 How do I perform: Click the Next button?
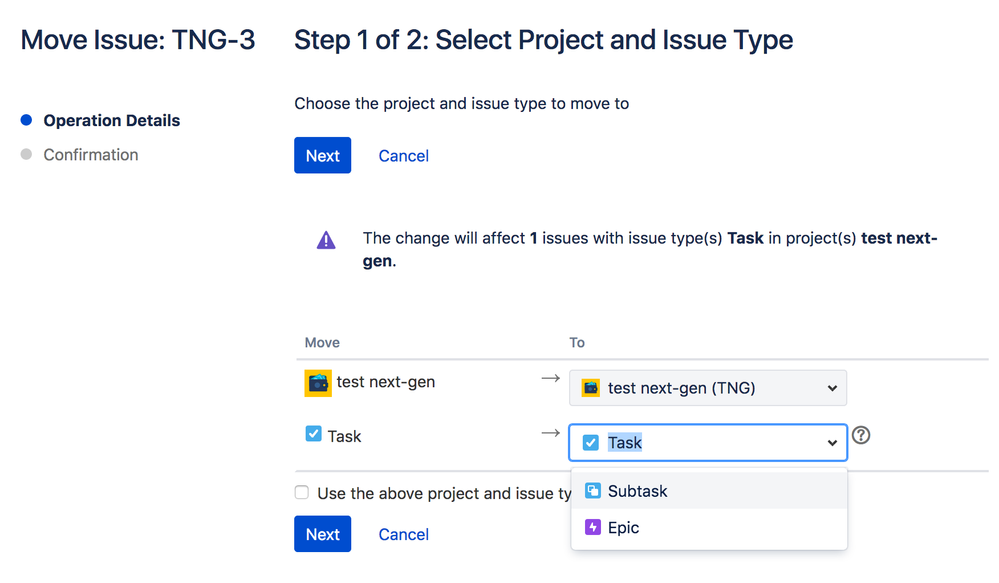pos(322,155)
